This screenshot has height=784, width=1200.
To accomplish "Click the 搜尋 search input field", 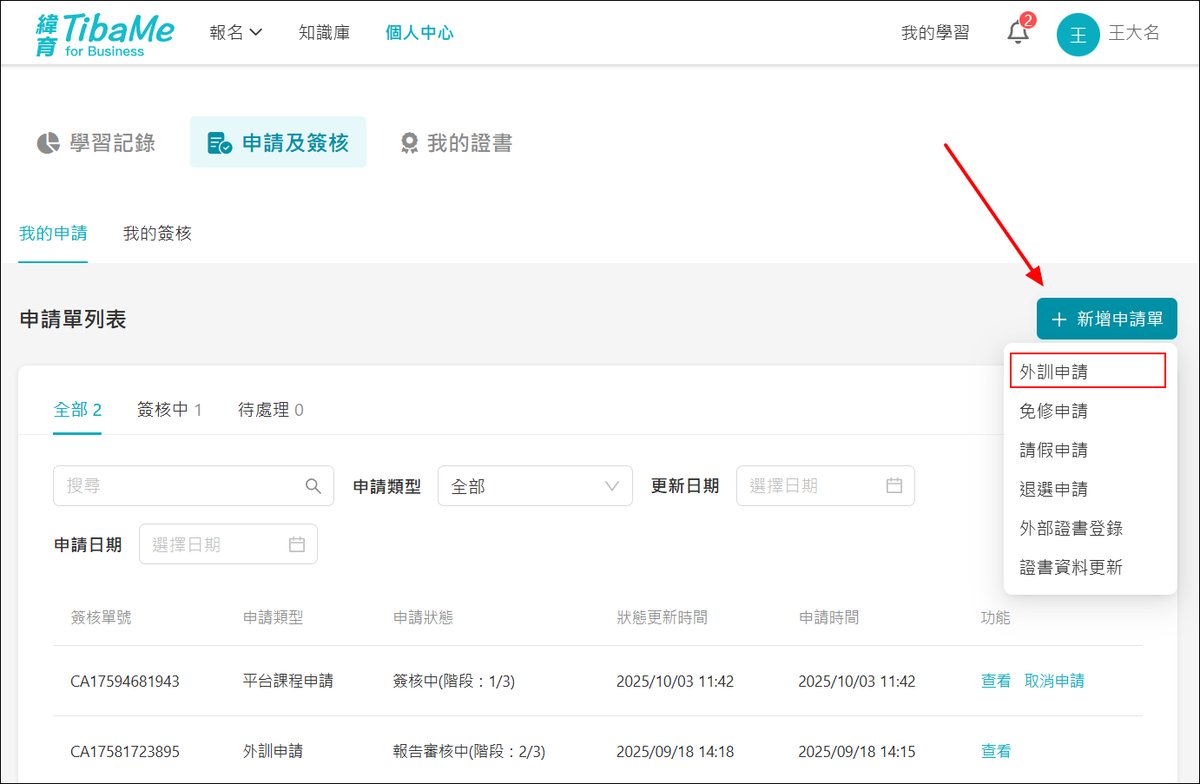I will pos(180,486).
